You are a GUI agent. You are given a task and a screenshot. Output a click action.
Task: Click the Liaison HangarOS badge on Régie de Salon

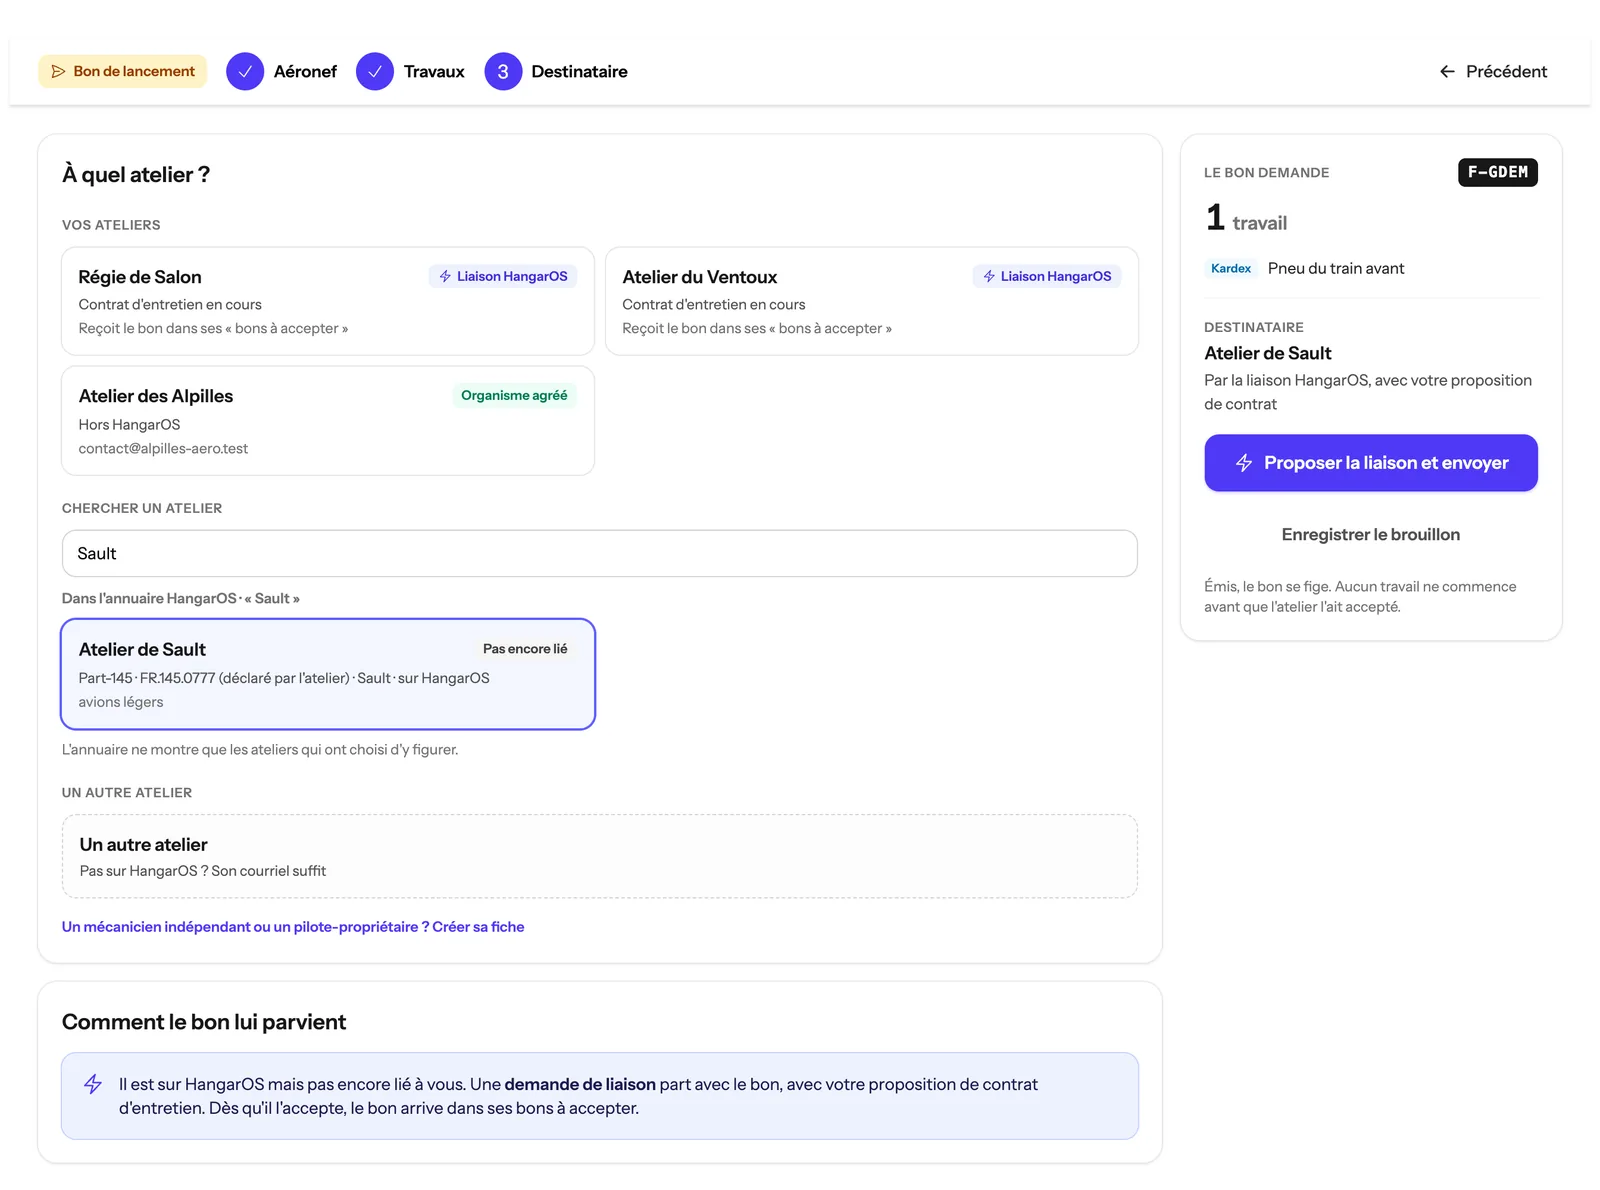point(503,276)
